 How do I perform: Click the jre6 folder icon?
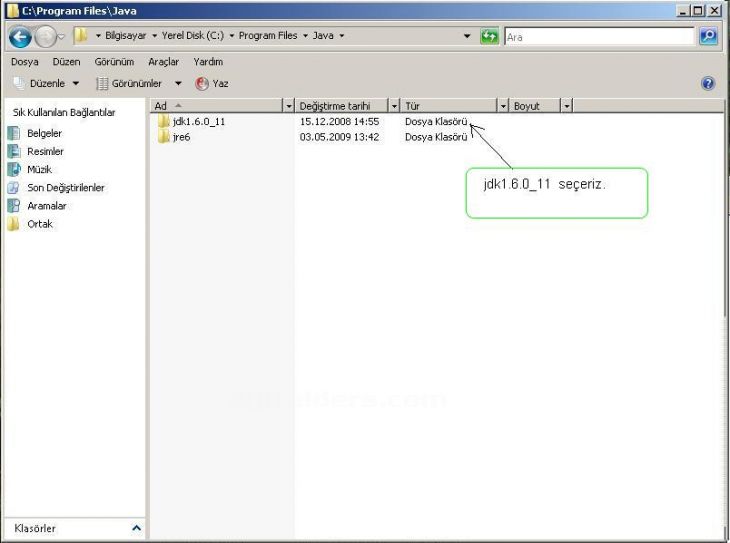point(163,137)
